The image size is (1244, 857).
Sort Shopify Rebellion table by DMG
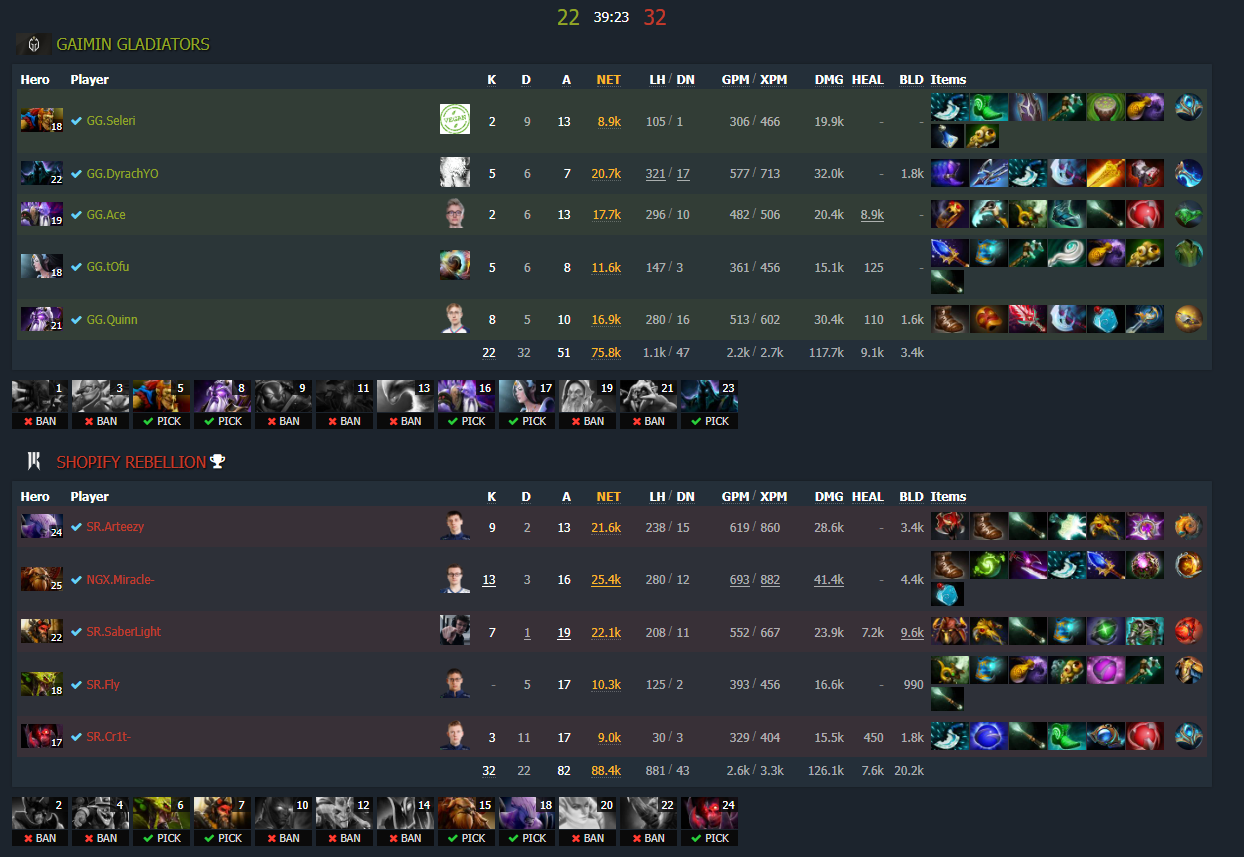[x=829, y=496]
